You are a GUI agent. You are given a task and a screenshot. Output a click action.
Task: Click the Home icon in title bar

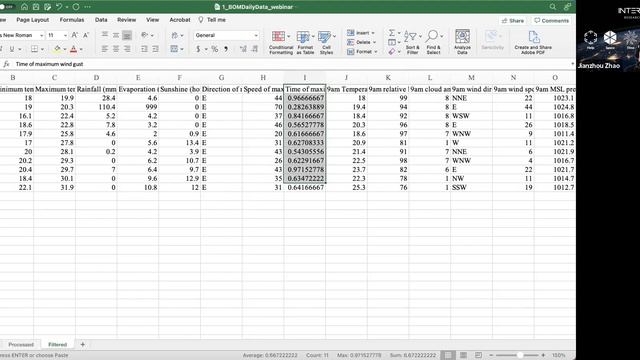tap(24, 7)
